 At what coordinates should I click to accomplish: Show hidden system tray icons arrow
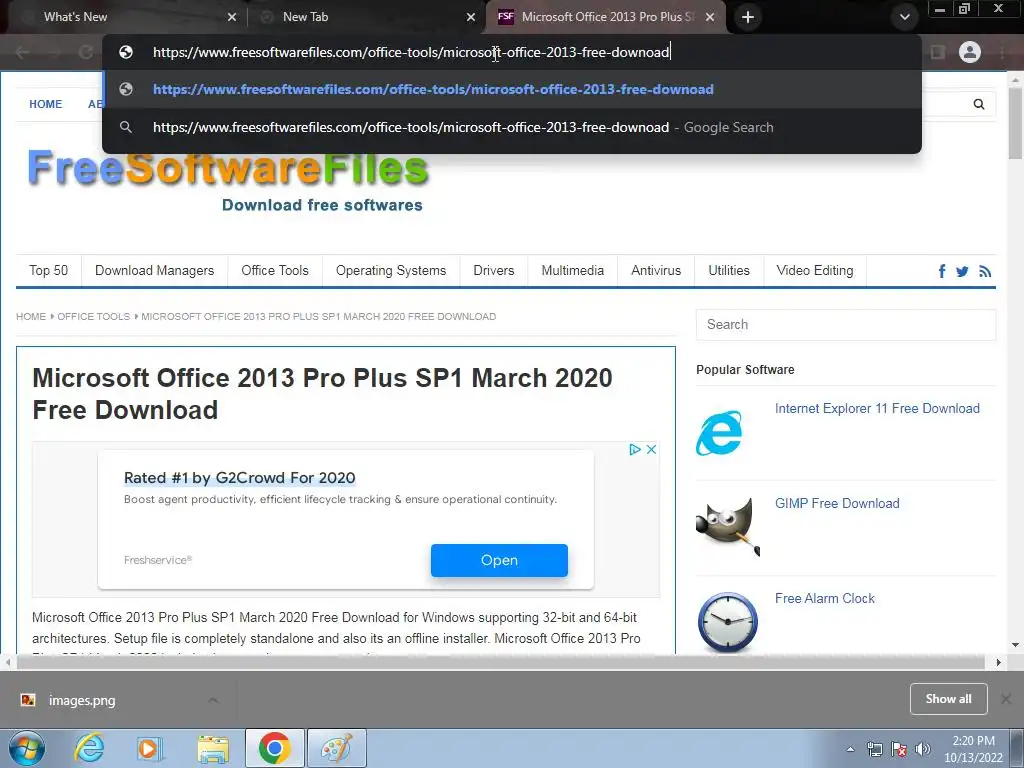[x=850, y=749]
